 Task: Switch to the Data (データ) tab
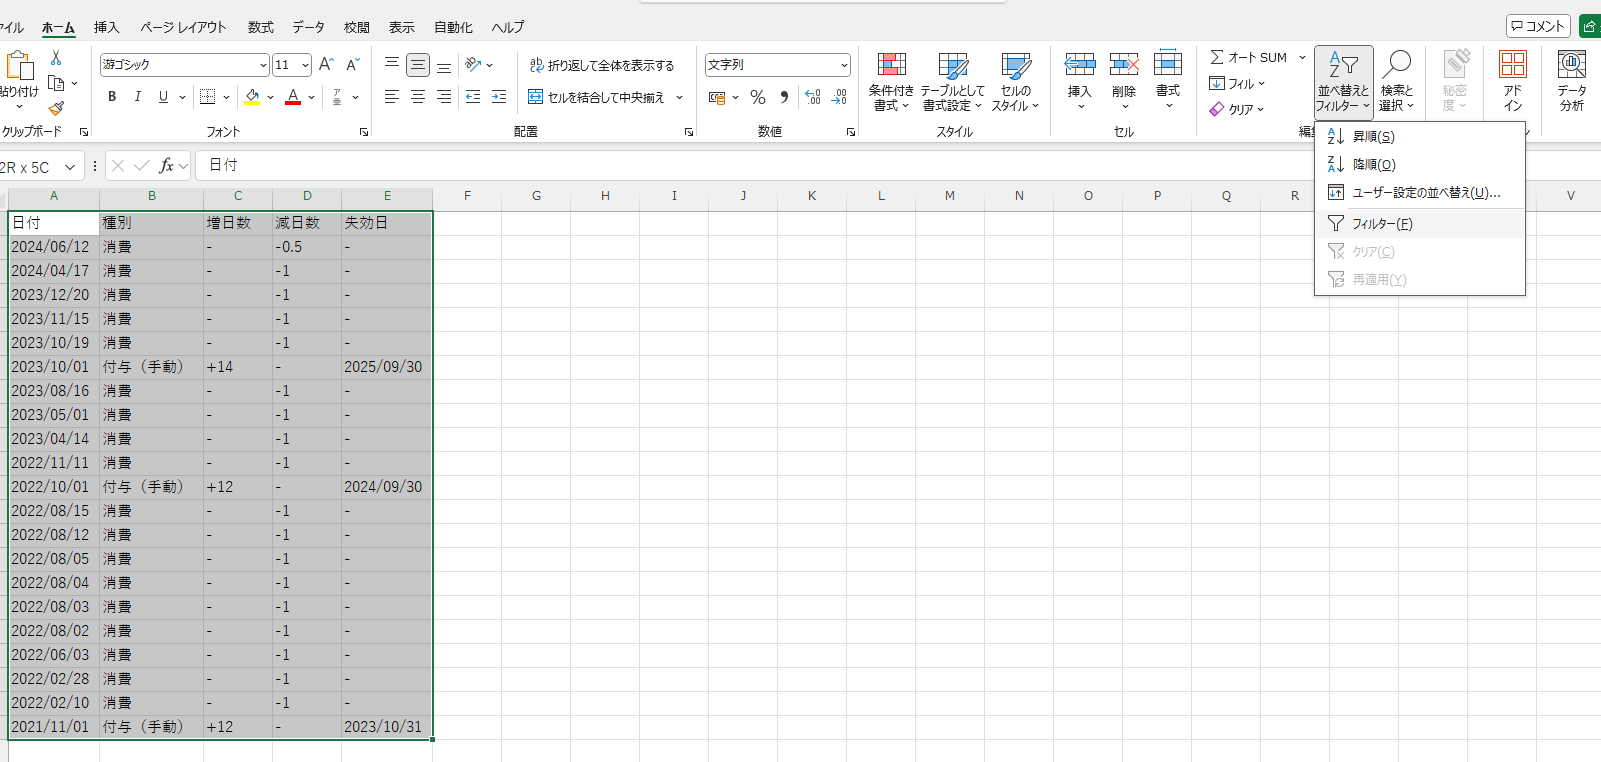click(x=308, y=27)
